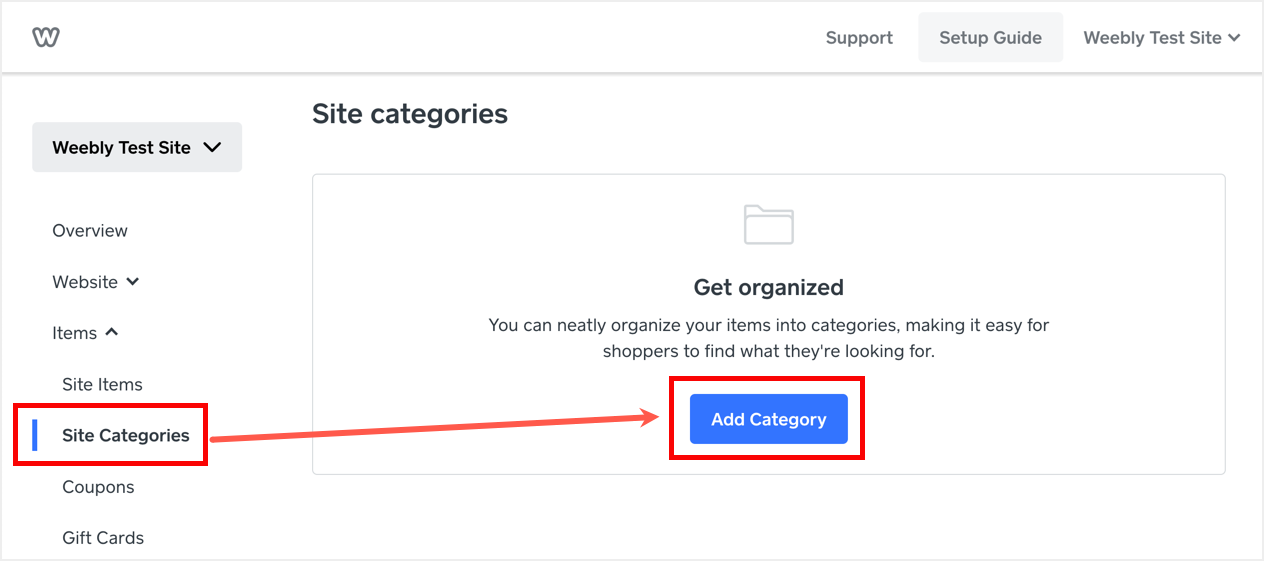Viewport: 1264px width, 561px height.
Task: Open the Coupons section
Action: click(x=98, y=487)
